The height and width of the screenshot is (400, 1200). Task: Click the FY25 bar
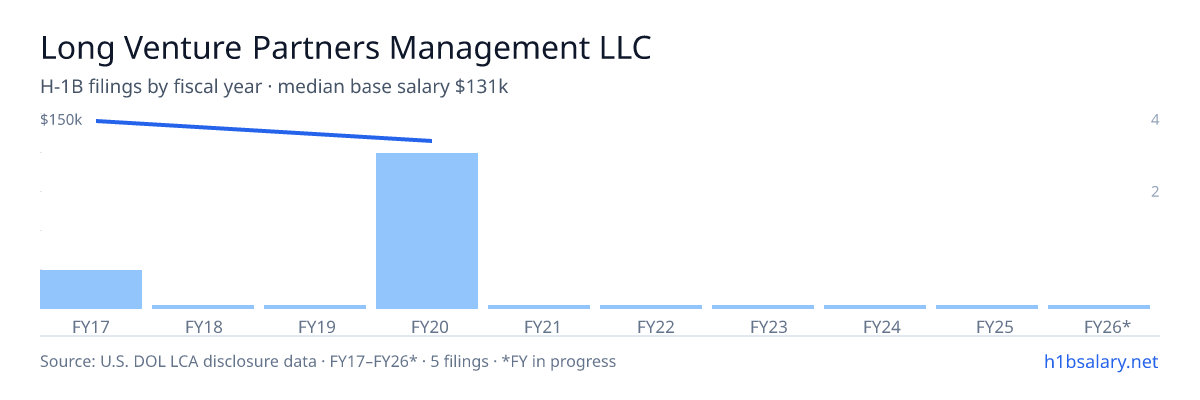pos(987,307)
